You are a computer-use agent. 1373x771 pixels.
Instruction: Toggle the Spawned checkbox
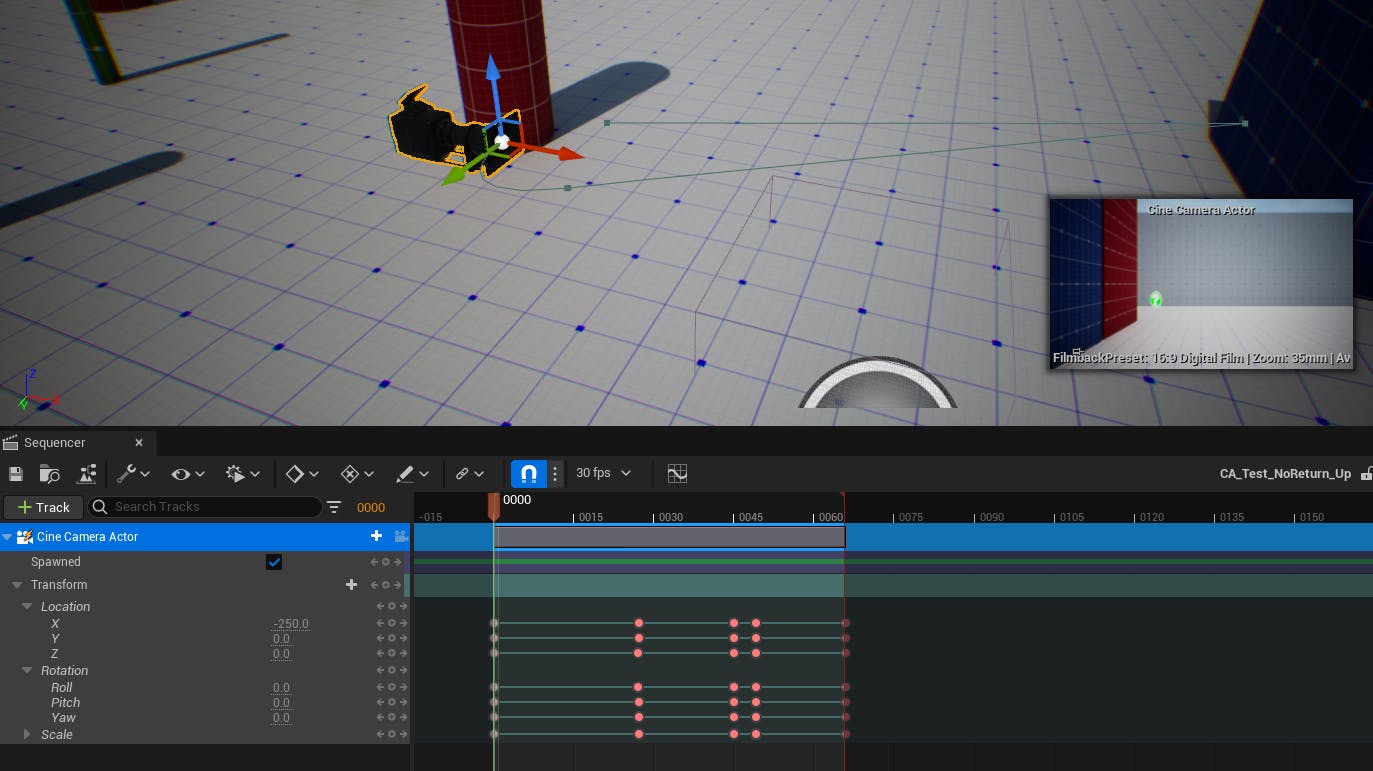pyautogui.click(x=274, y=562)
